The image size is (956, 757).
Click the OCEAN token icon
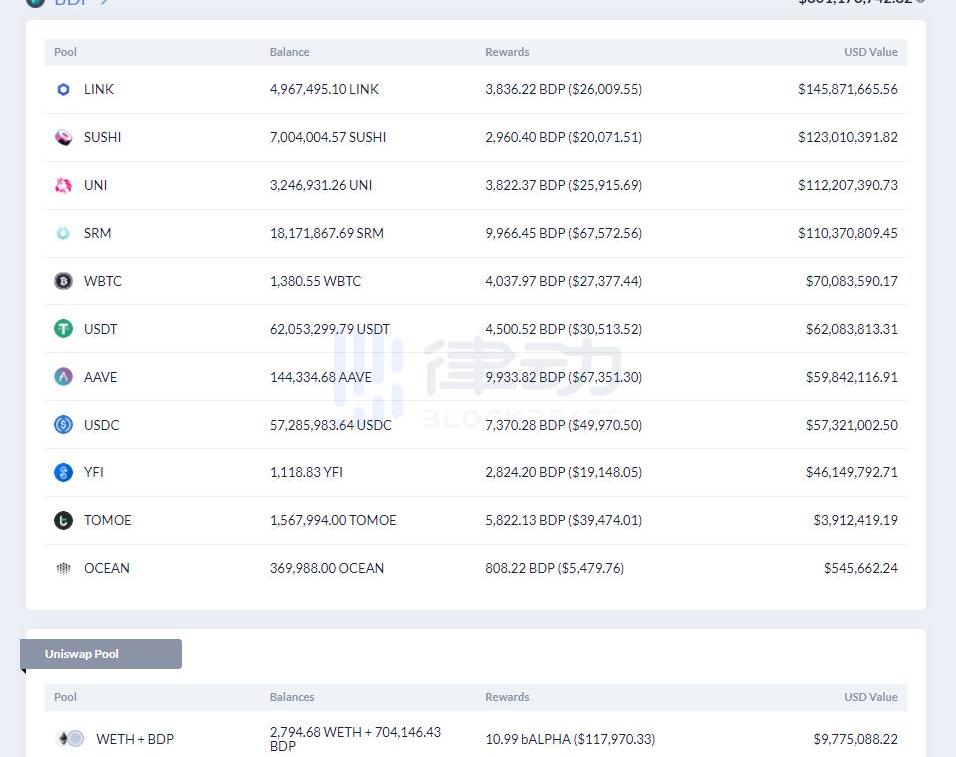(63, 568)
